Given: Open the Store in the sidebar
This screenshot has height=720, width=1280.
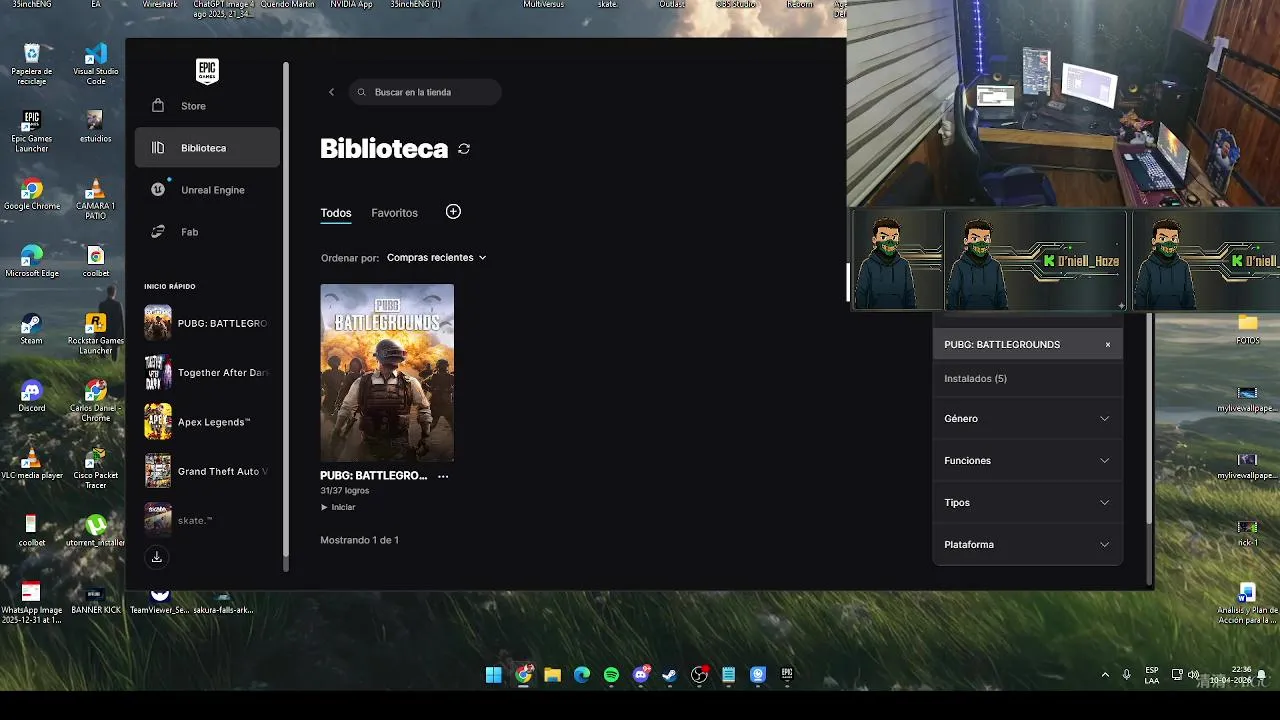Looking at the screenshot, I should click(207, 106).
